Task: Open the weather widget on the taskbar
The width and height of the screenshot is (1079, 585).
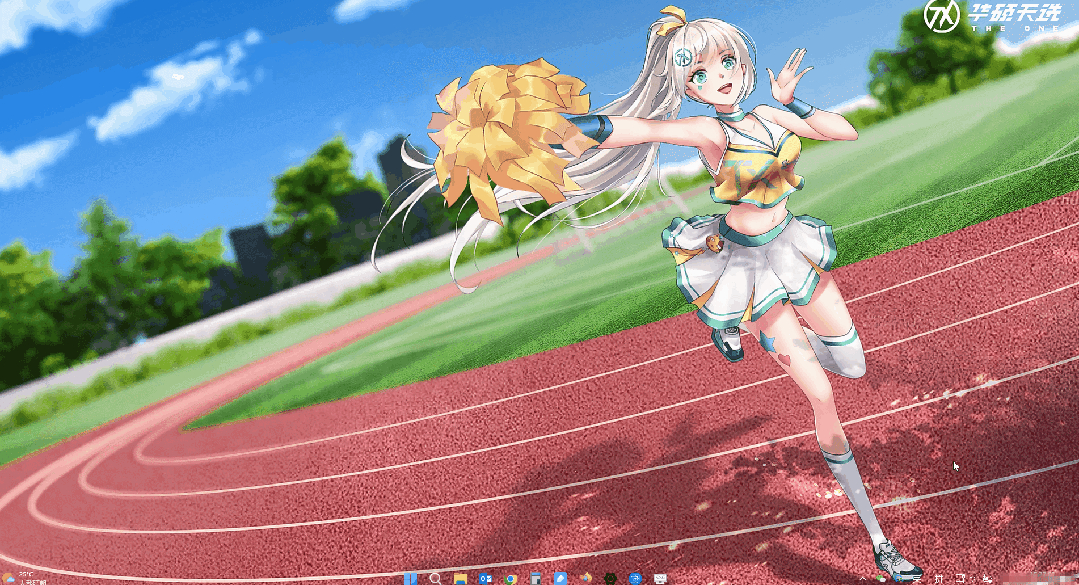Action: [x=23, y=578]
